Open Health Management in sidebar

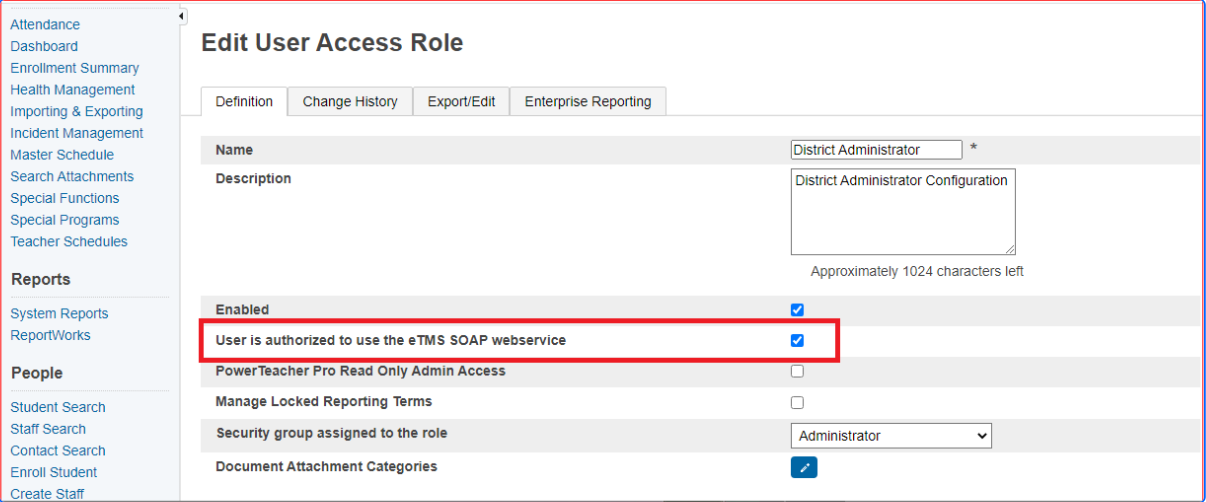coord(72,90)
